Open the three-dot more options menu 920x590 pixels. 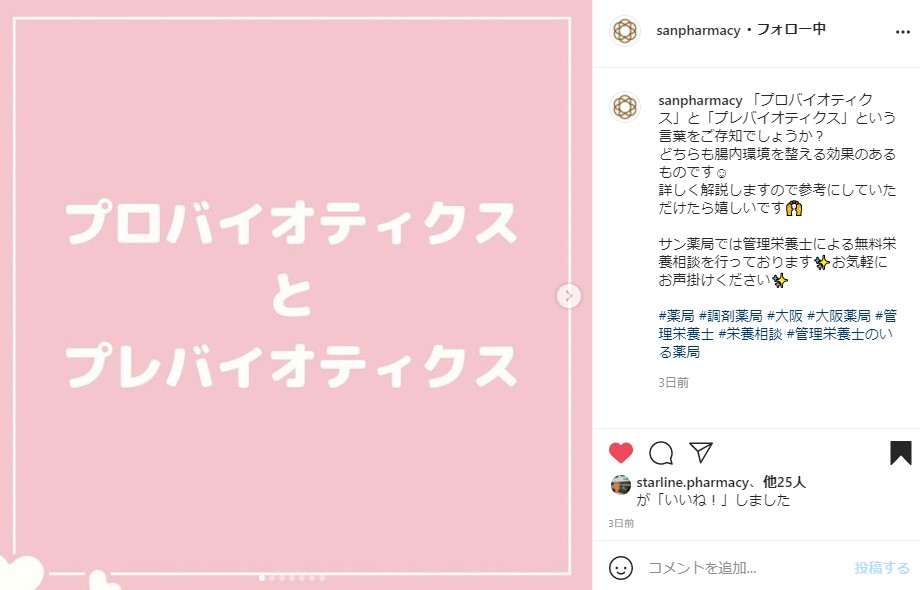click(902, 32)
